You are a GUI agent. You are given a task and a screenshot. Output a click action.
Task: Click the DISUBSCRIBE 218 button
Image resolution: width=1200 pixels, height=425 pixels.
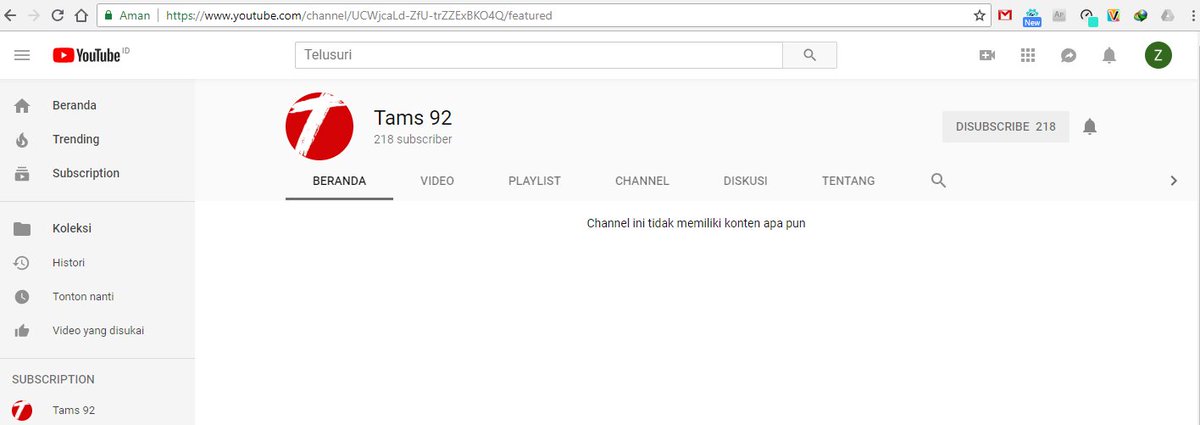(x=1005, y=126)
